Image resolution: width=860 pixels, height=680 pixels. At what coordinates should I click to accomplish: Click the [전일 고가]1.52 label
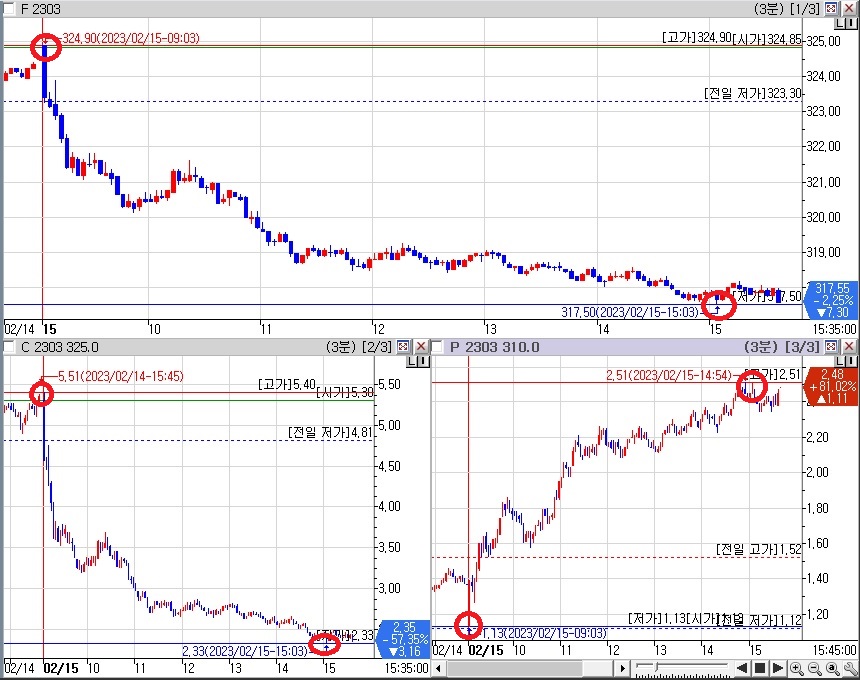tap(759, 549)
